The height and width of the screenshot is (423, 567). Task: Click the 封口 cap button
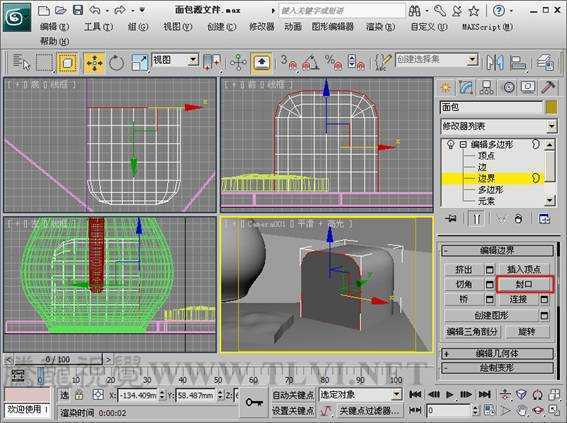coord(524,285)
